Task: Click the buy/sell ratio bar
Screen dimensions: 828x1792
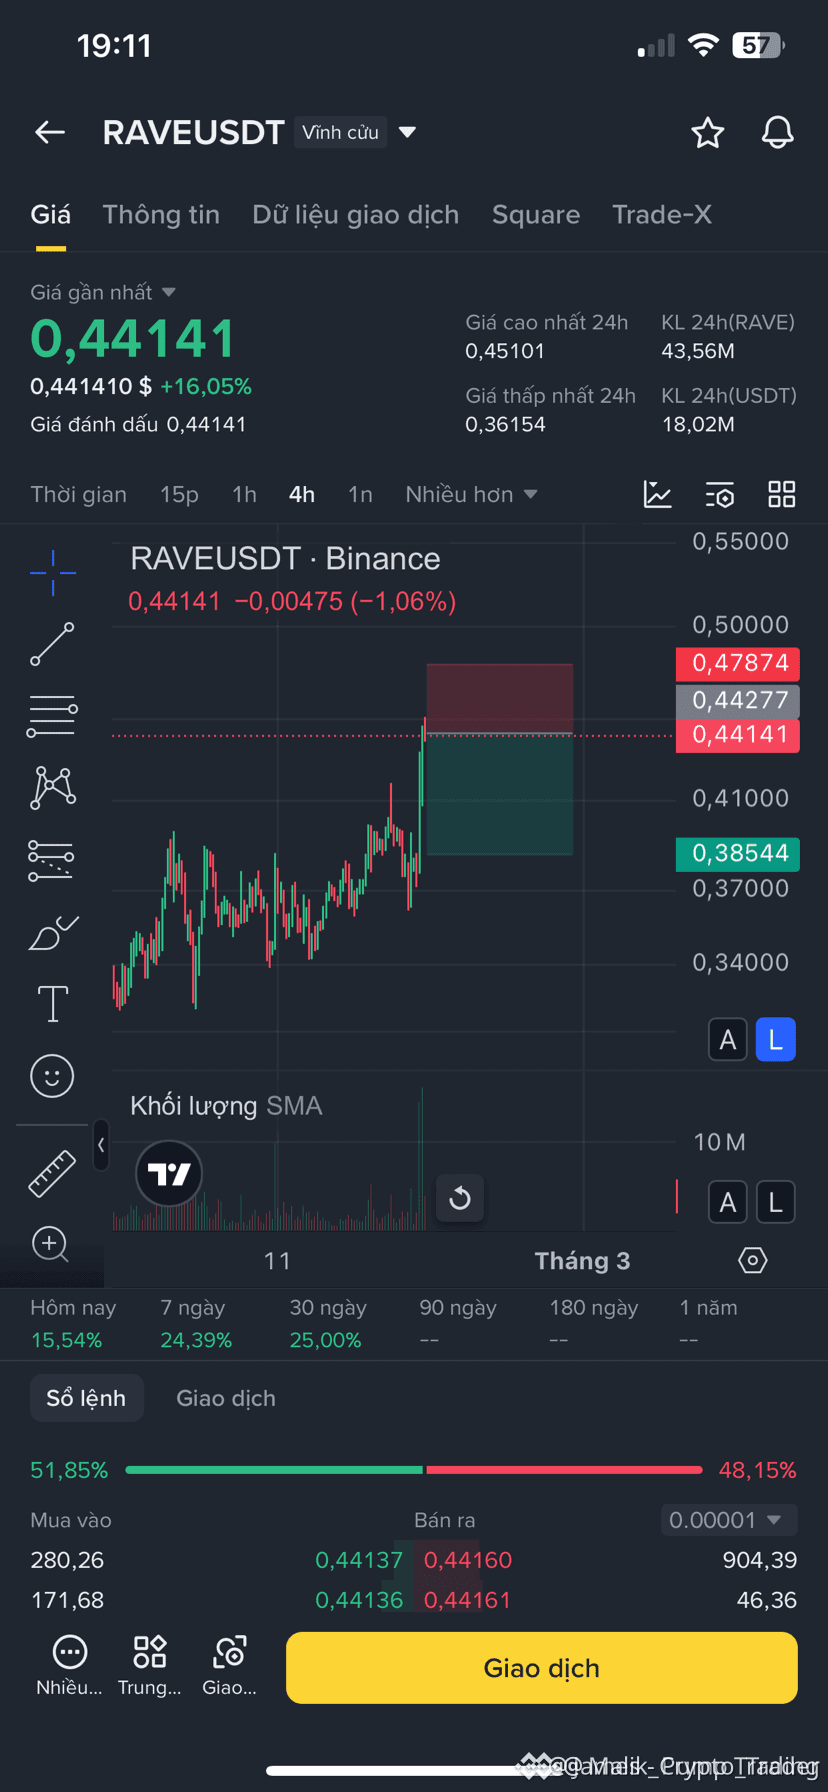Action: (413, 1470)
